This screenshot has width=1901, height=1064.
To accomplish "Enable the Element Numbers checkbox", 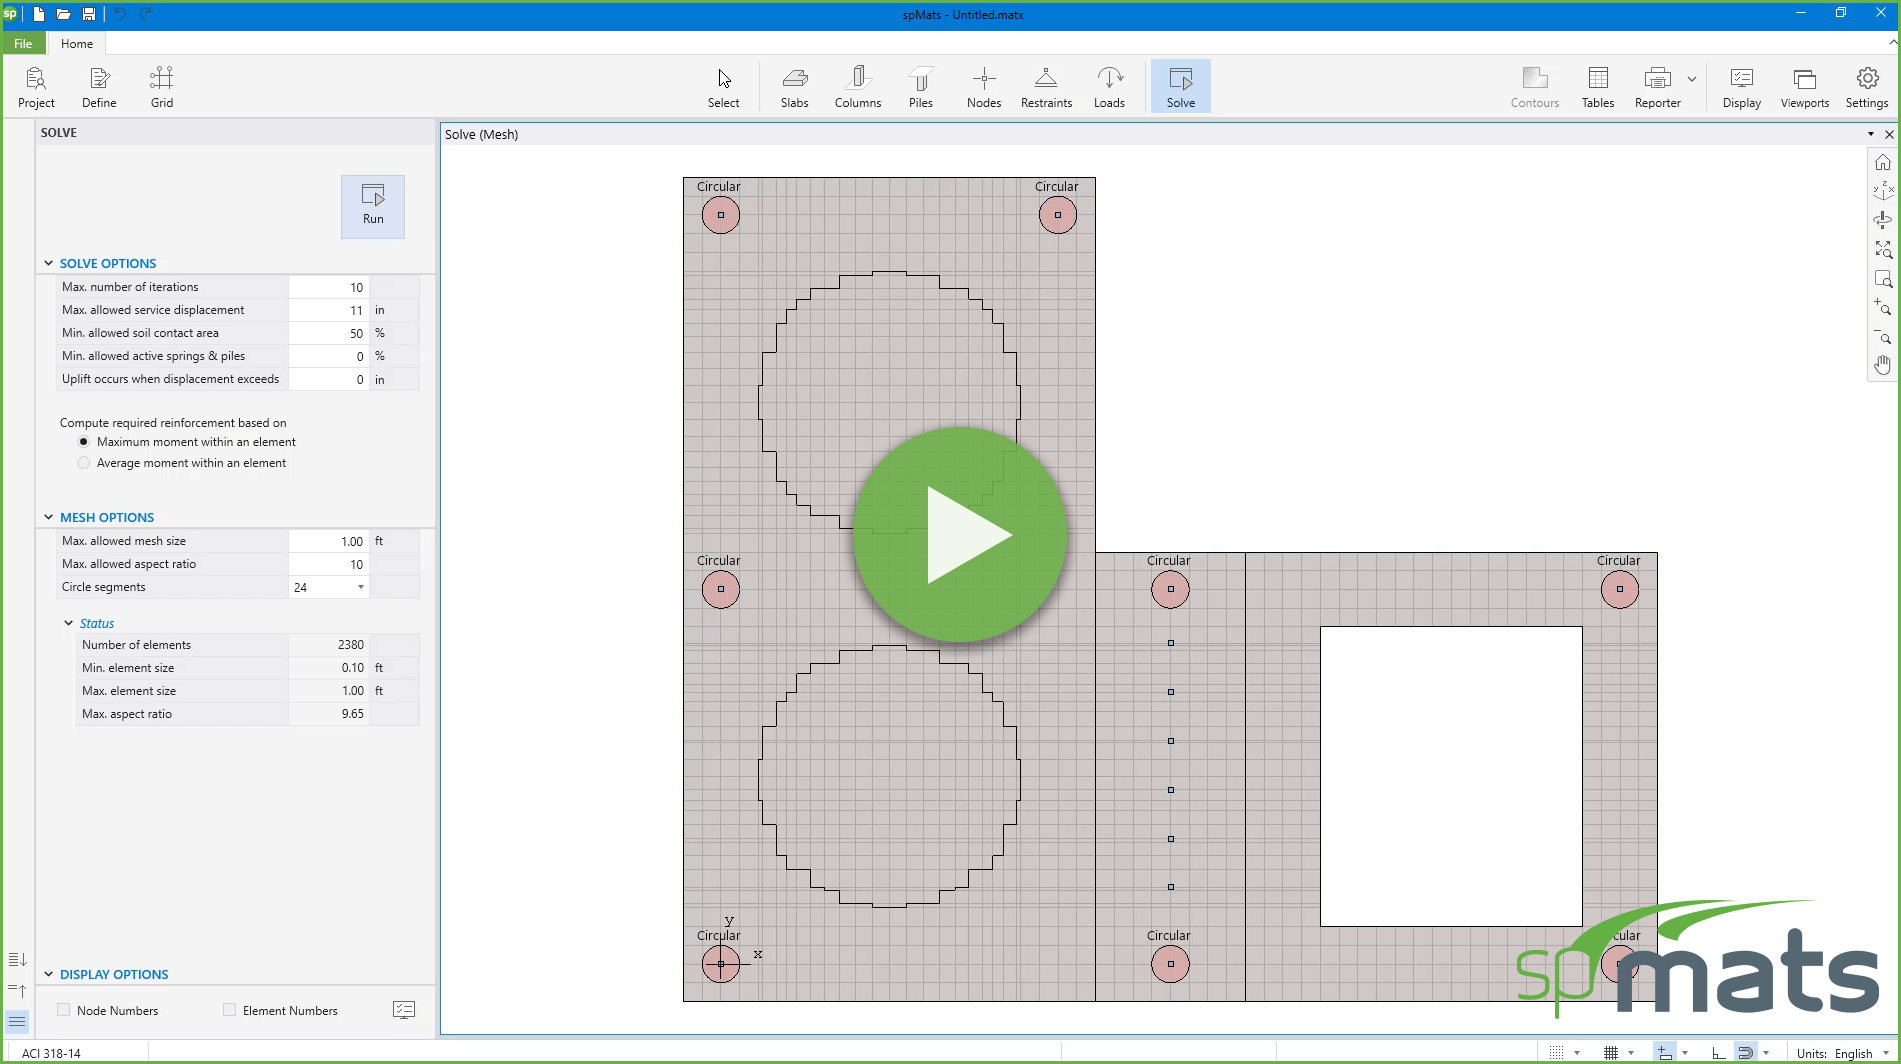I will (x=230, y=1010).
